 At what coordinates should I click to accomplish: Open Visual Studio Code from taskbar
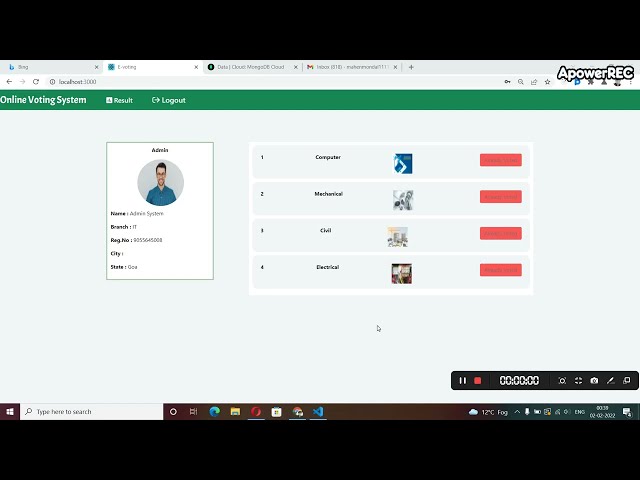[x=318, y=411]
